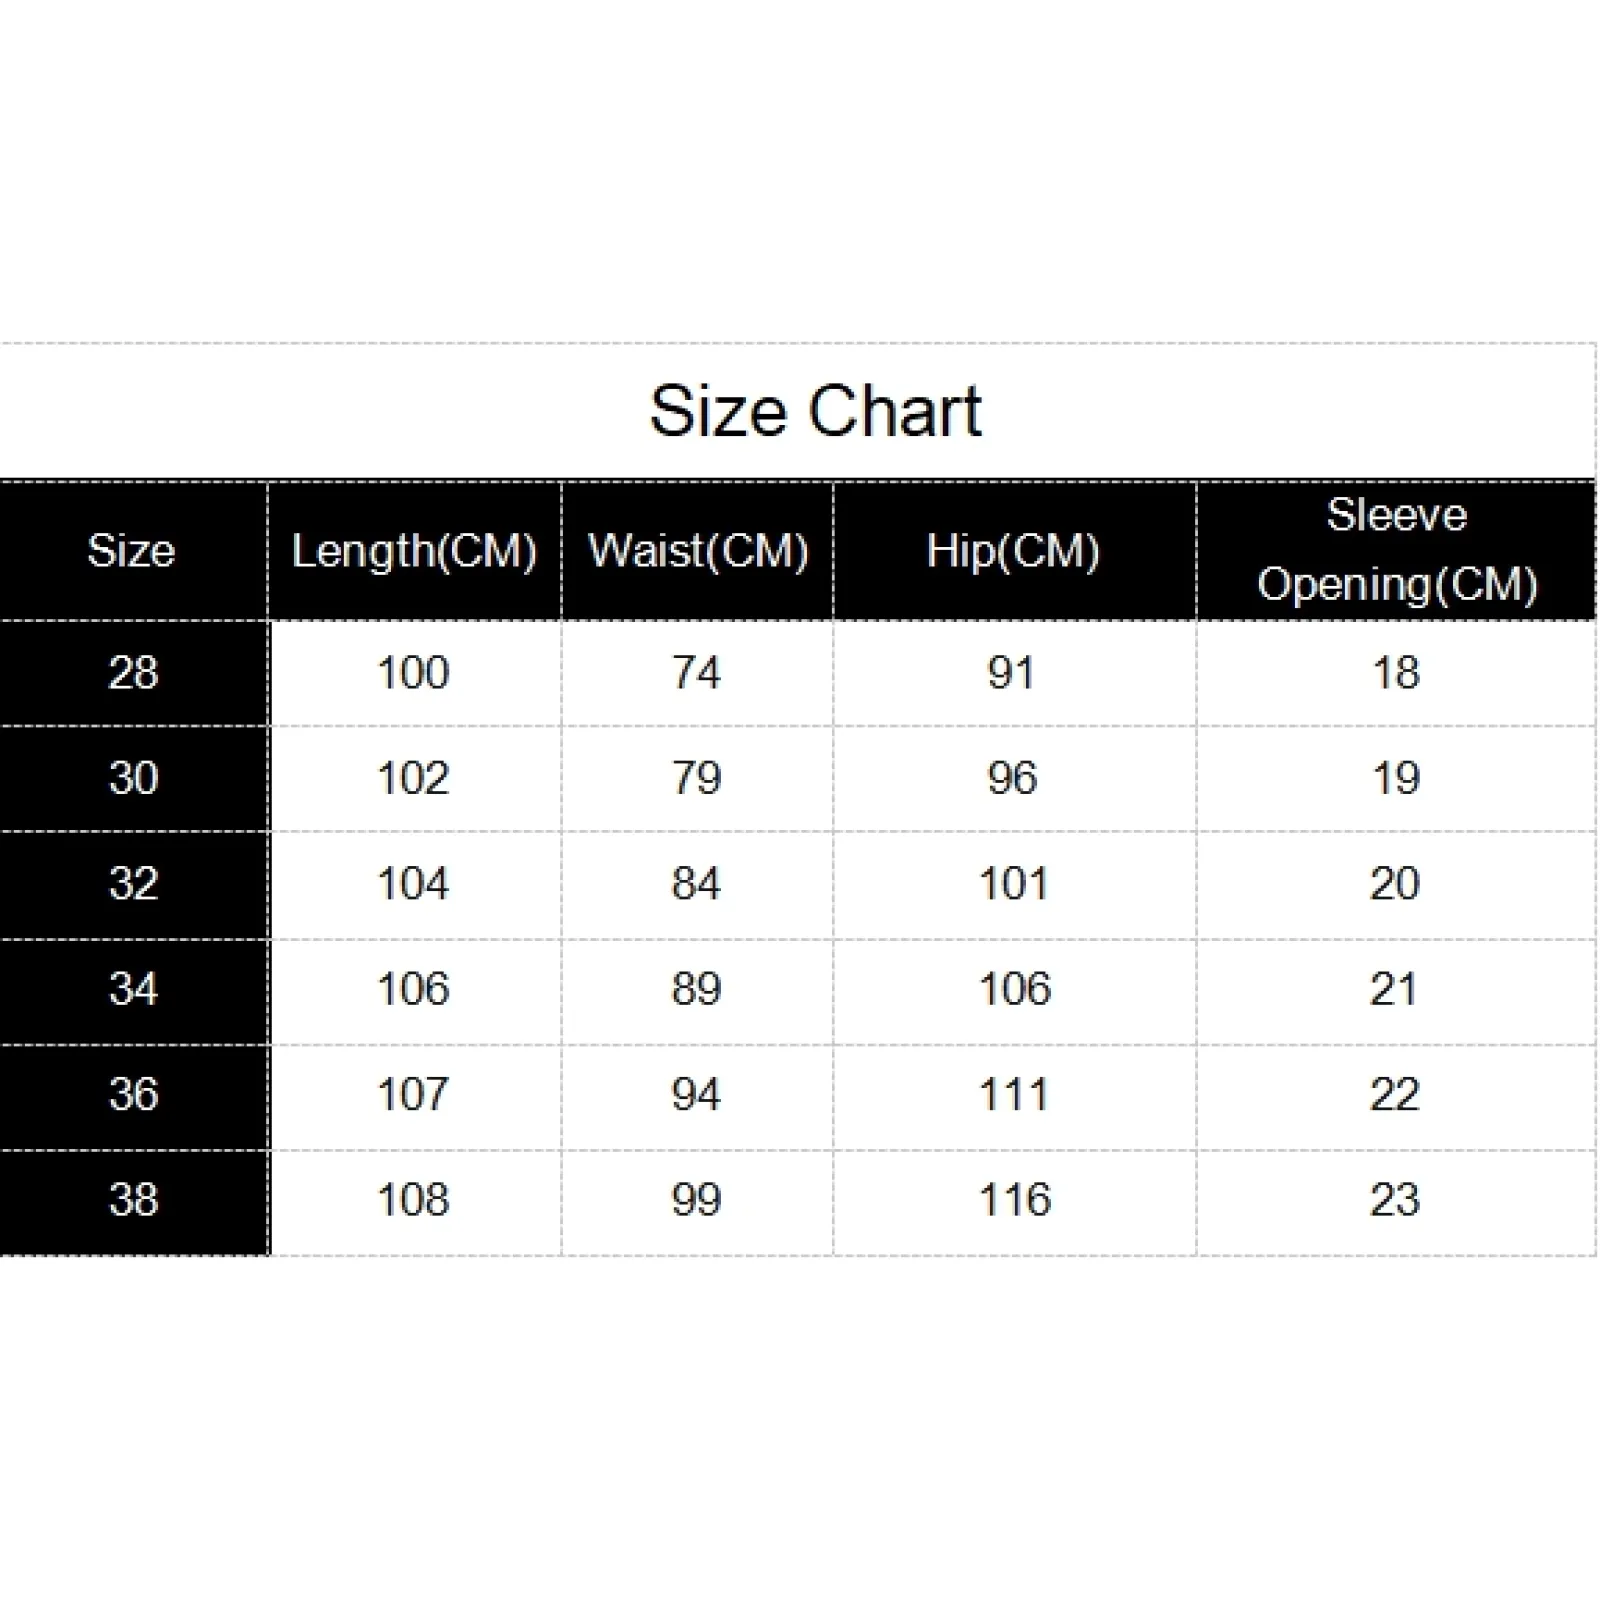Select the size 38 row label
This screenshot has width=1600, height=1600.
click(x=133, y=1200)
